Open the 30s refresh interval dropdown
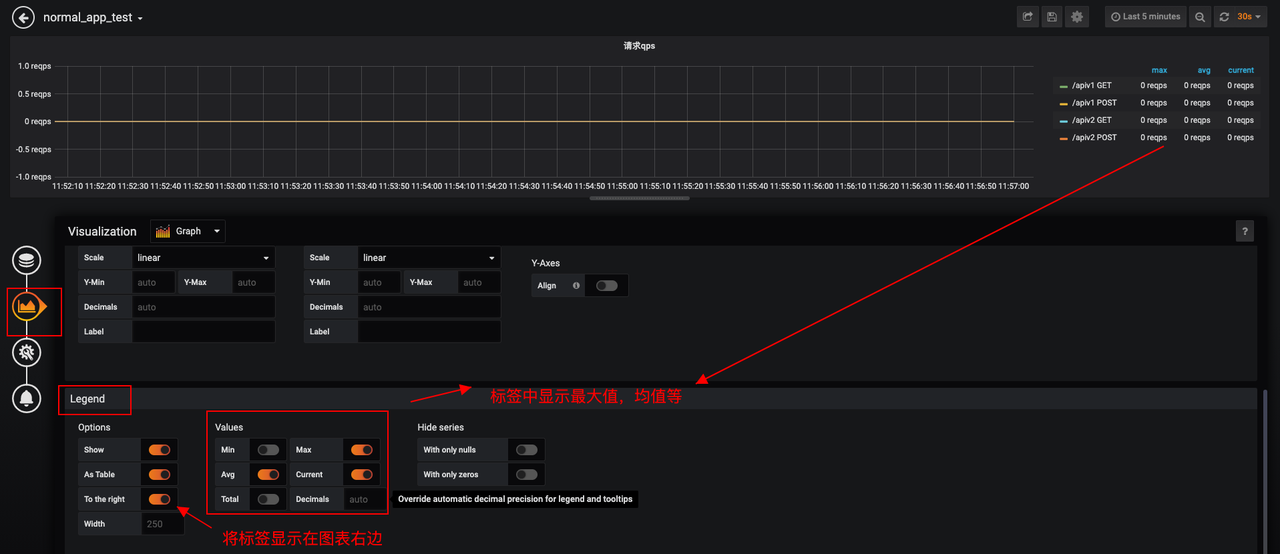 (x=1250, y=17)
